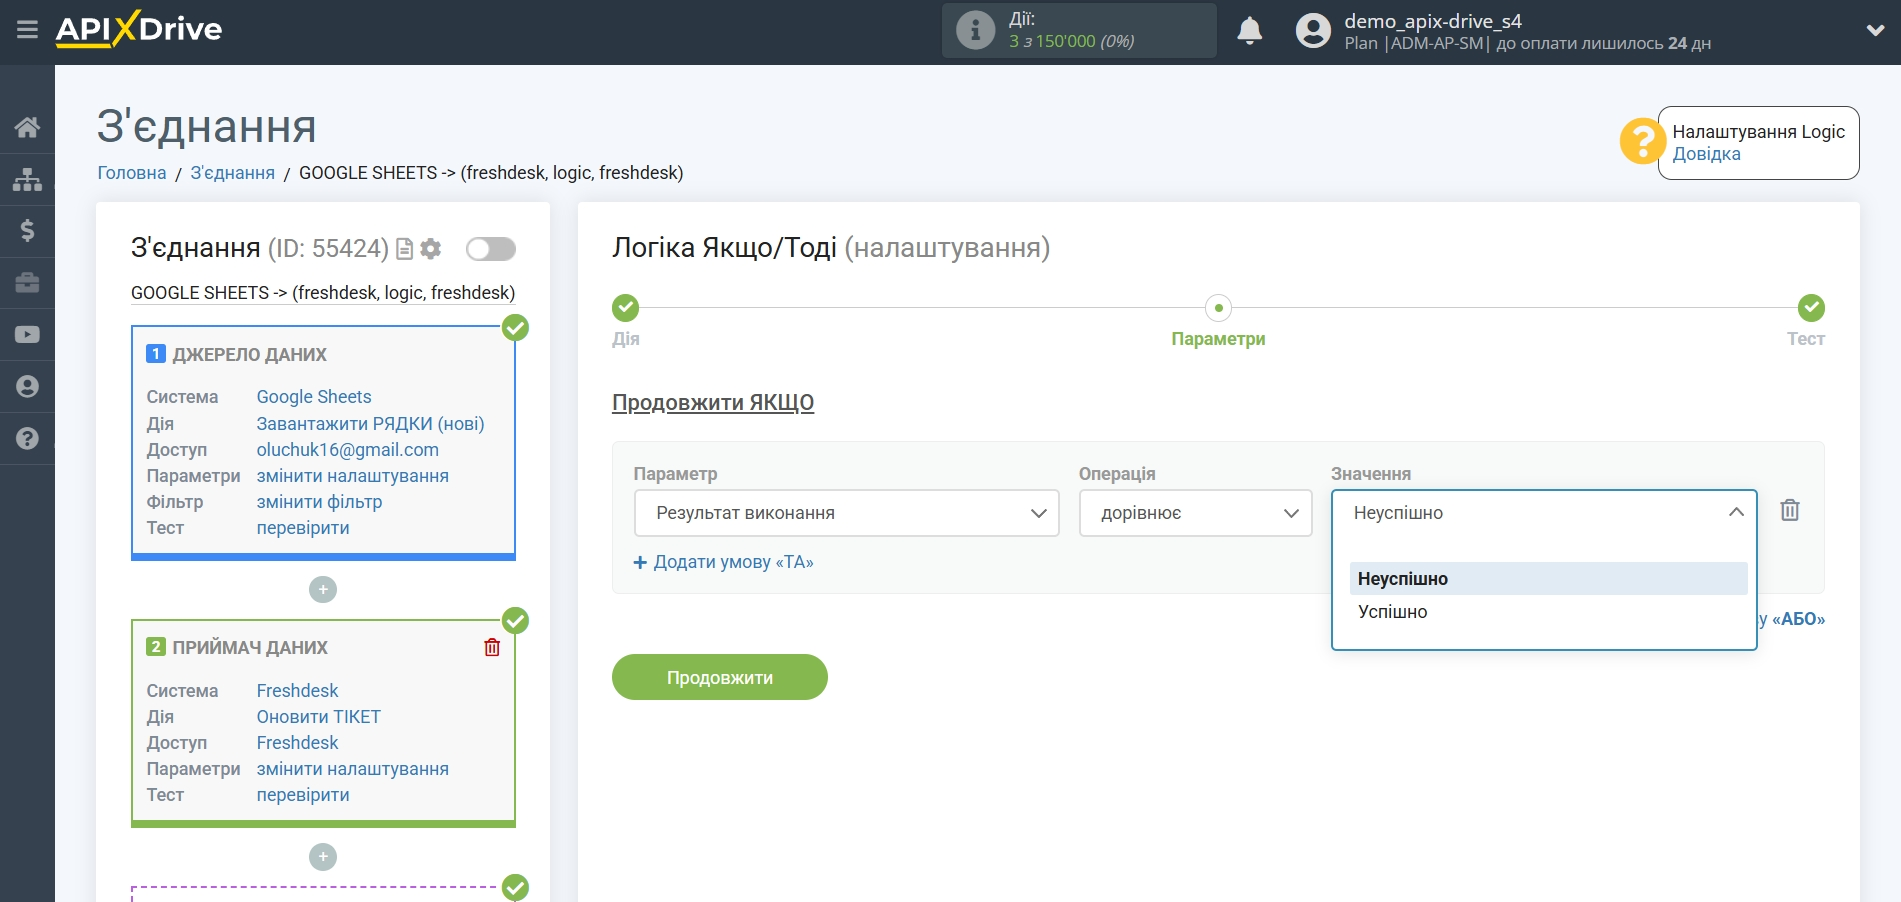Open notifications bell

click(1249, 31)
